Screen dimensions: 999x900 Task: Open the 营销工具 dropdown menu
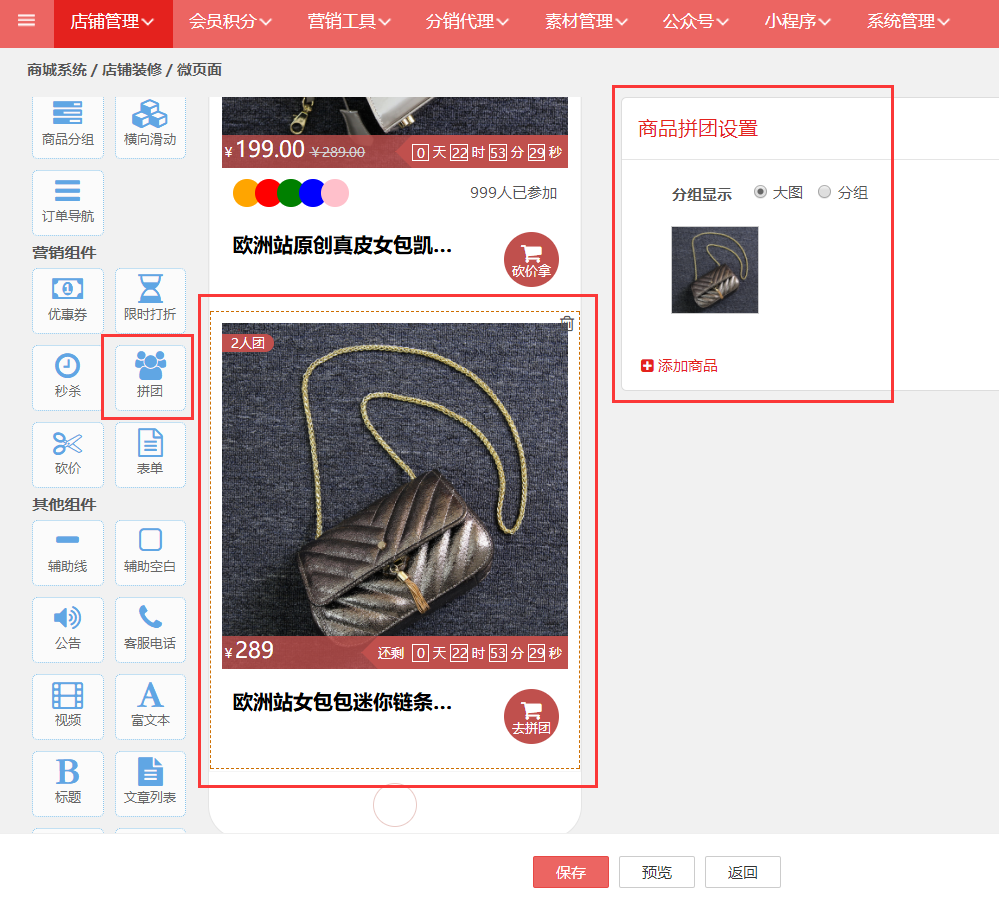pos(349,22)
